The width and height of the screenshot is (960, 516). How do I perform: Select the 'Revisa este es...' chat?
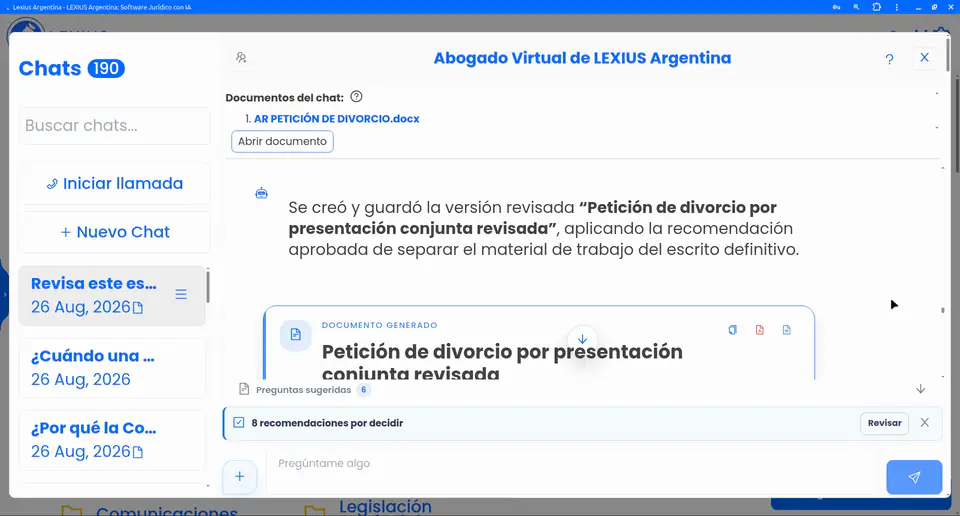111,295
